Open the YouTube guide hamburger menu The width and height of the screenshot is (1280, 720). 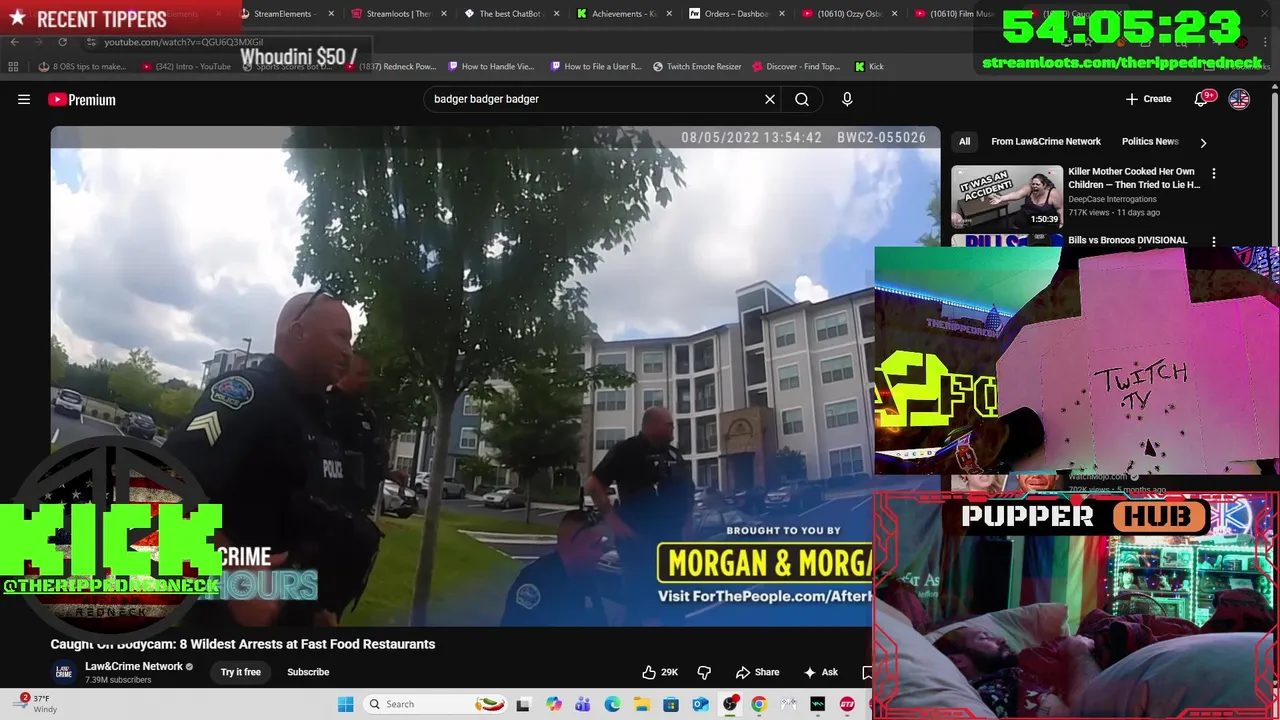(24, 99)
